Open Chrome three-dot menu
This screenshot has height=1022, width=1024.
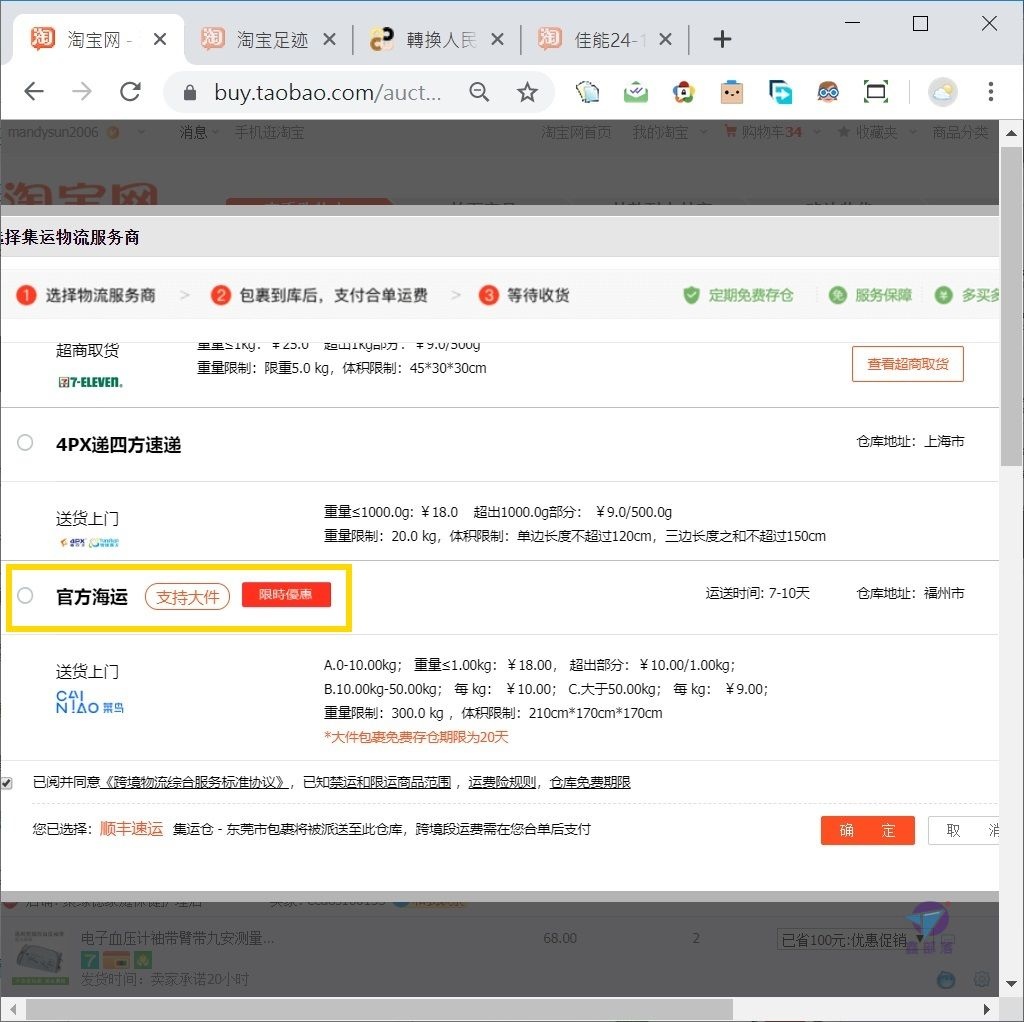991,92
